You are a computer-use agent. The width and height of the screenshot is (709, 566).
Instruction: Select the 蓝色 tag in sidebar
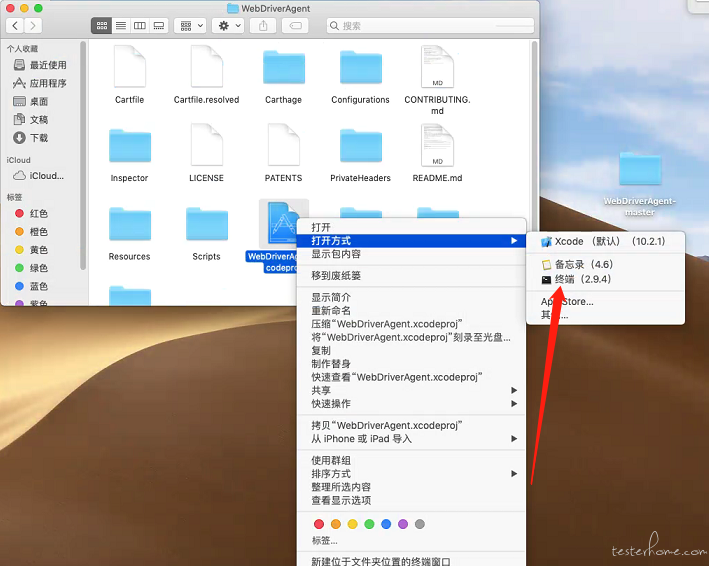click(32, 286)
